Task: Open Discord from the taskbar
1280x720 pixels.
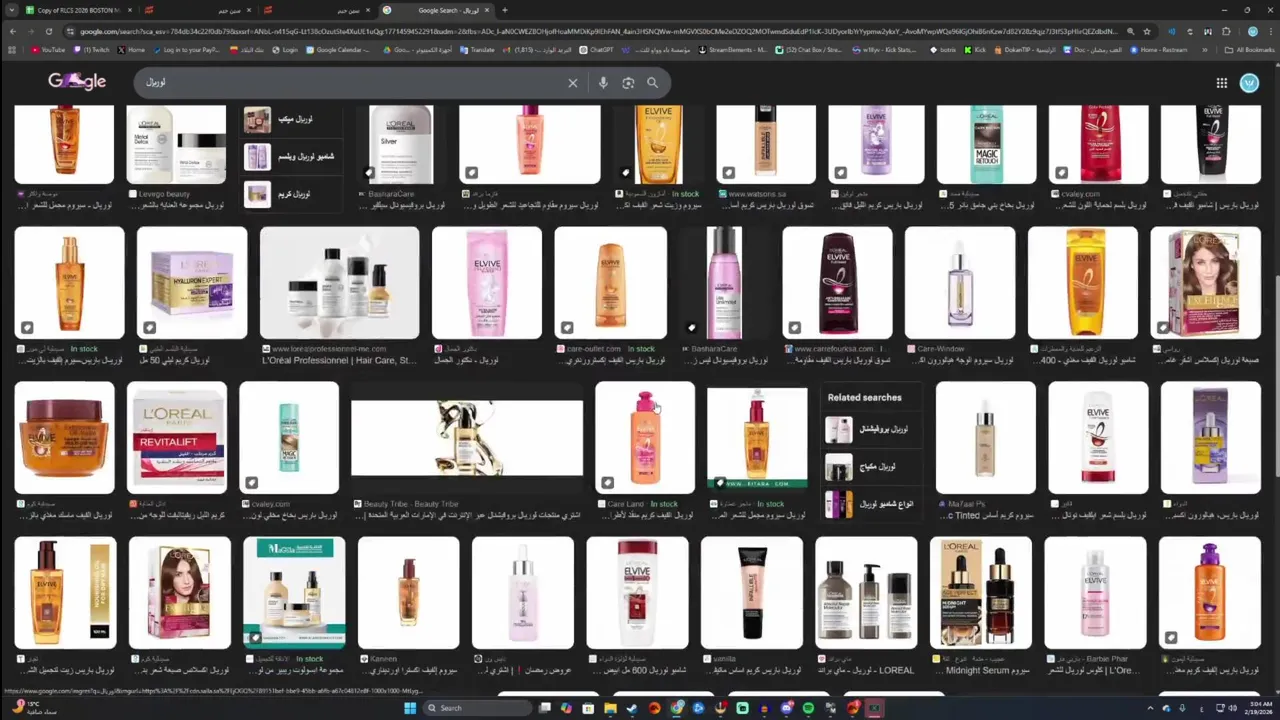Action: pos(786,708)
